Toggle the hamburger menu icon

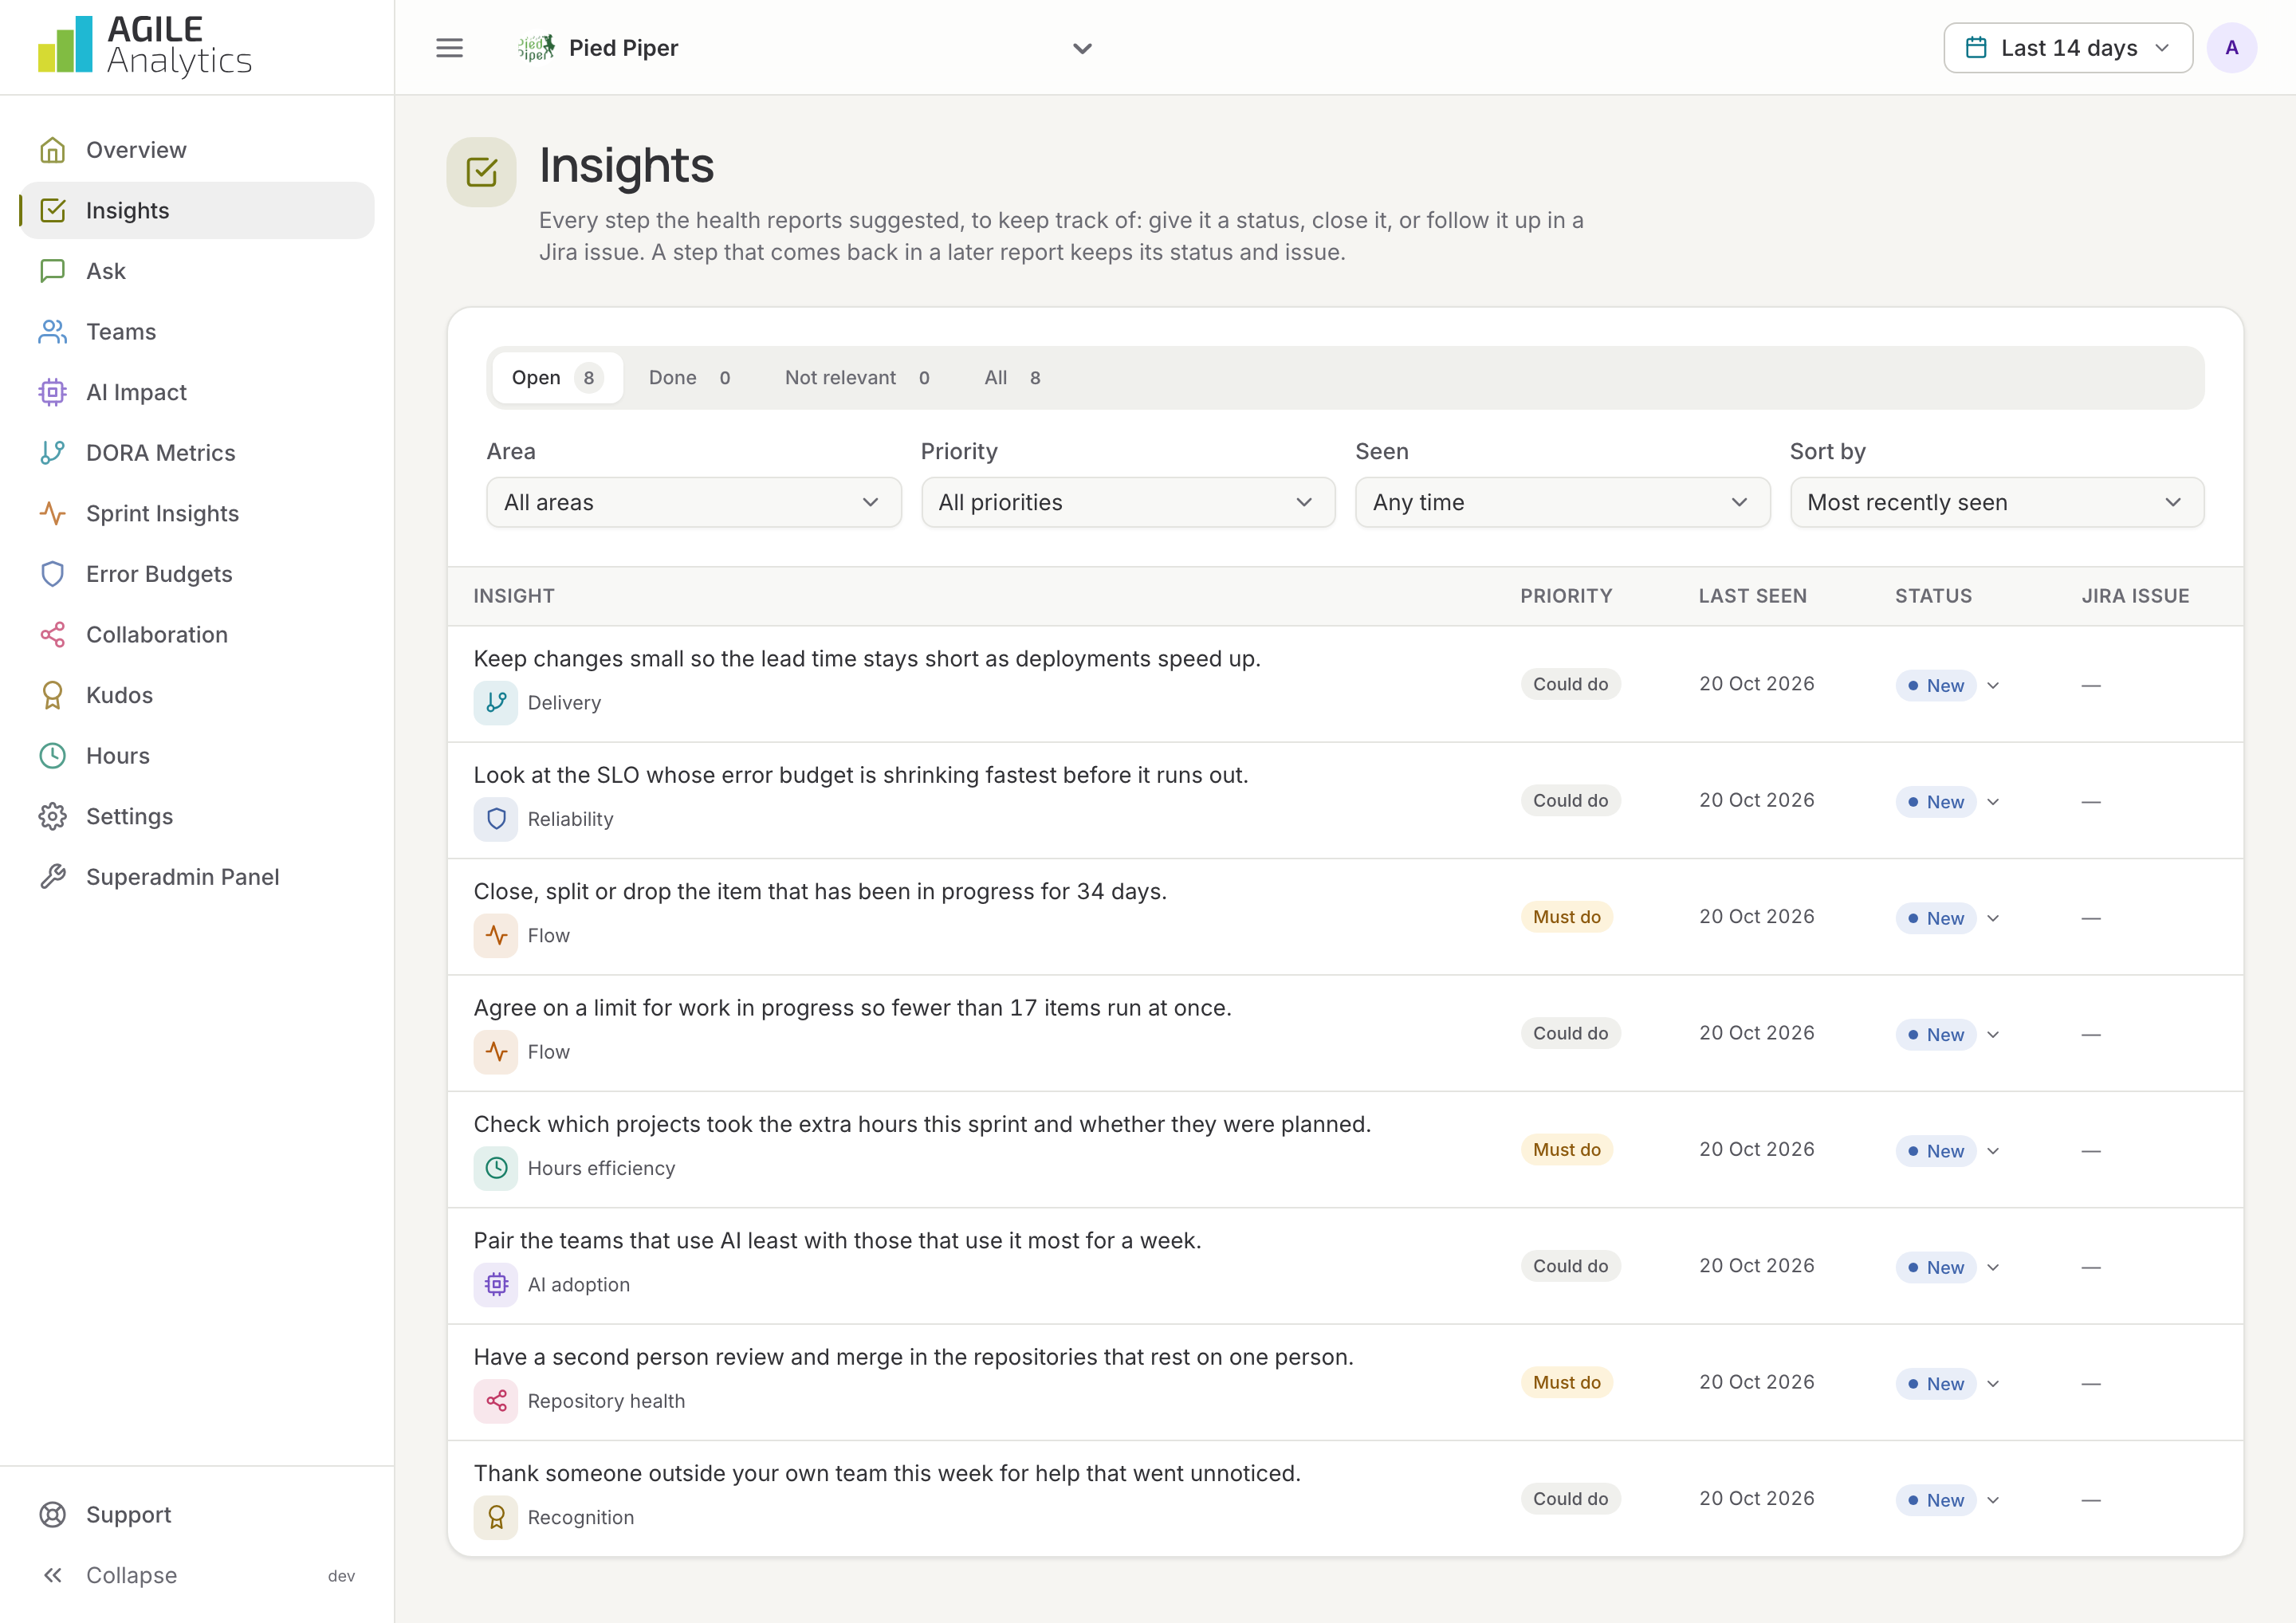coord(449,48)
